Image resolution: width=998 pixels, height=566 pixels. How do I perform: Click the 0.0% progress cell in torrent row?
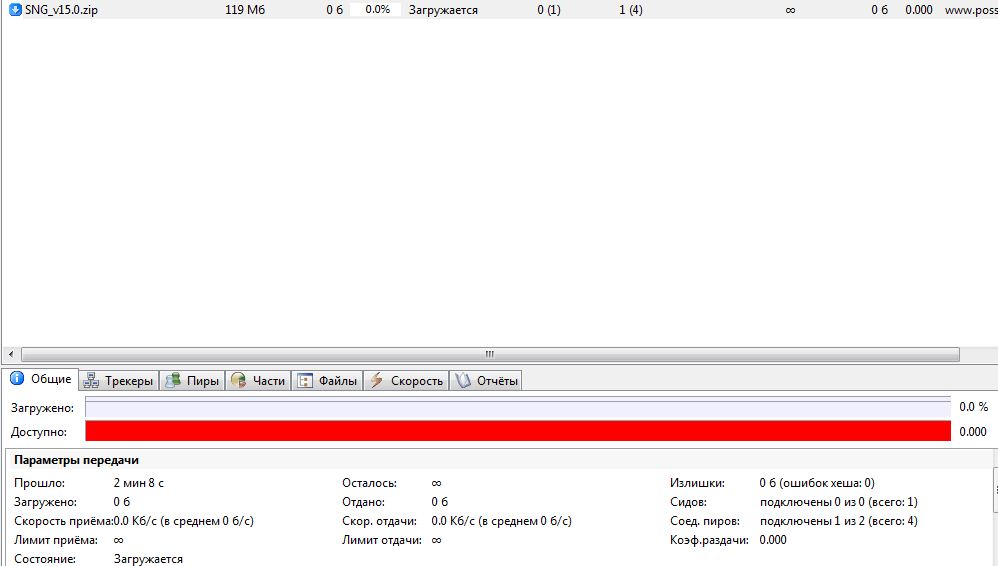(377, 10)
